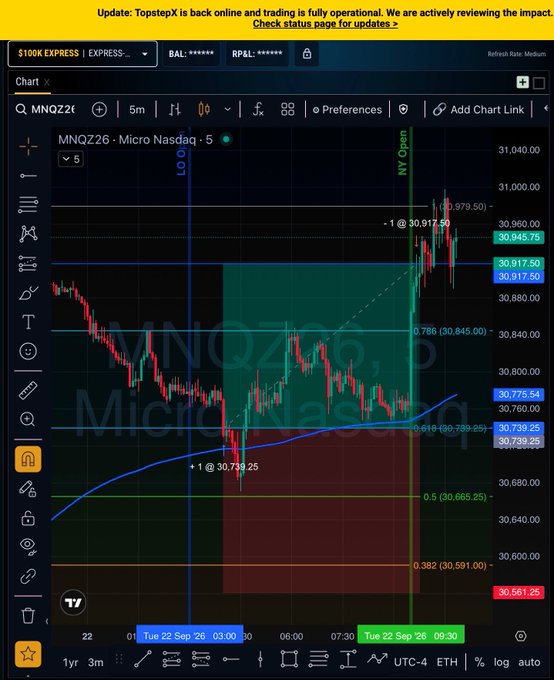Hide all drawings with eye icon
Image resolution: width=554 pixels, height=680 pixels.
(x=28, y=546)
